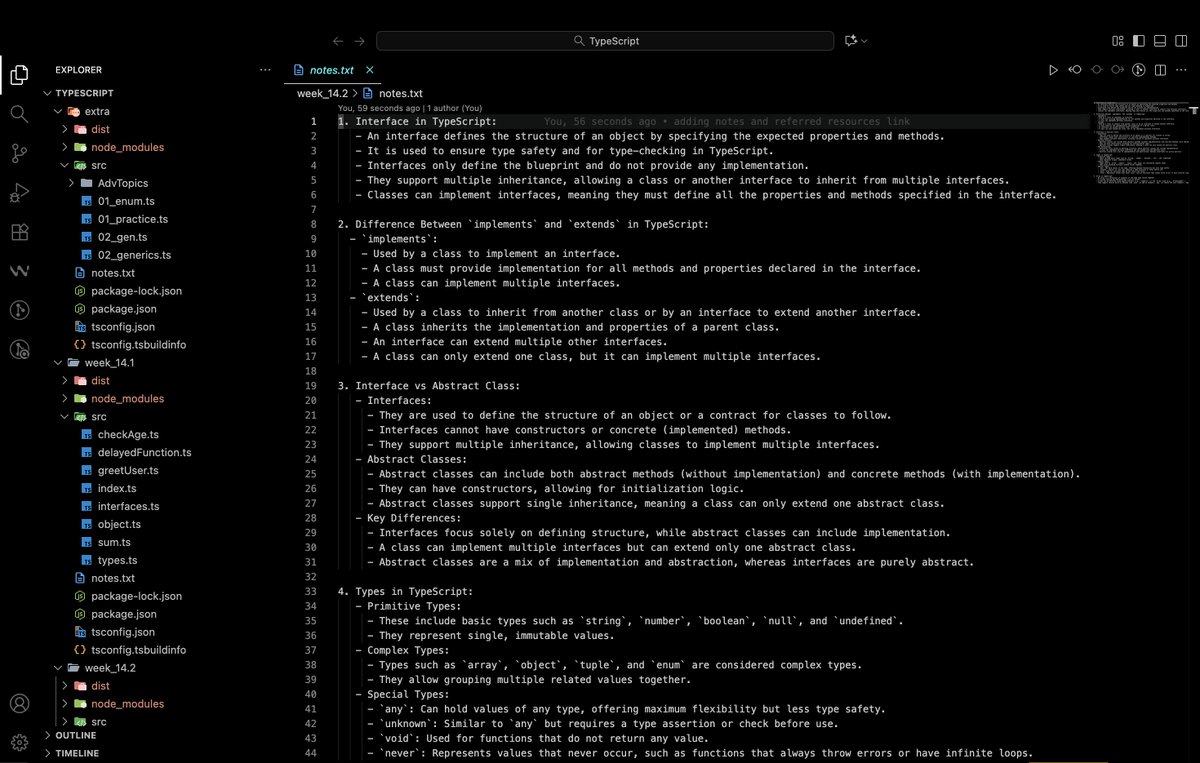Collapse the TYPESCRIPT root folder
Viewport: 1200px width, 763px height.
click(47, 92)
